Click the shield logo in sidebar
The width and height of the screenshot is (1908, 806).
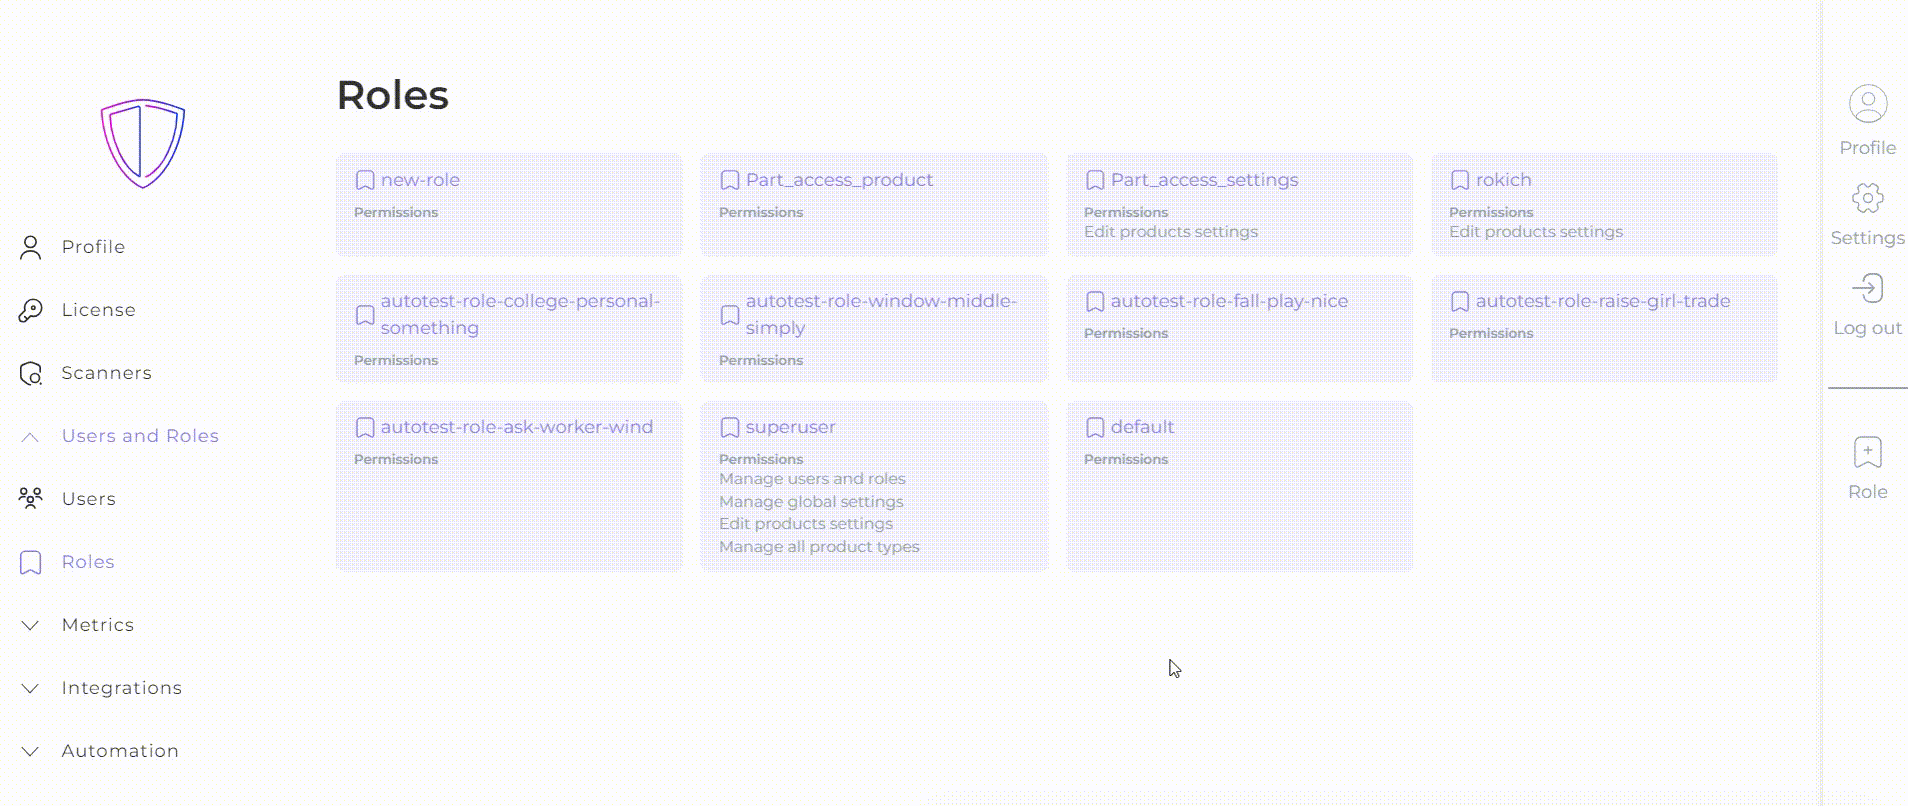tap(143, 143)
